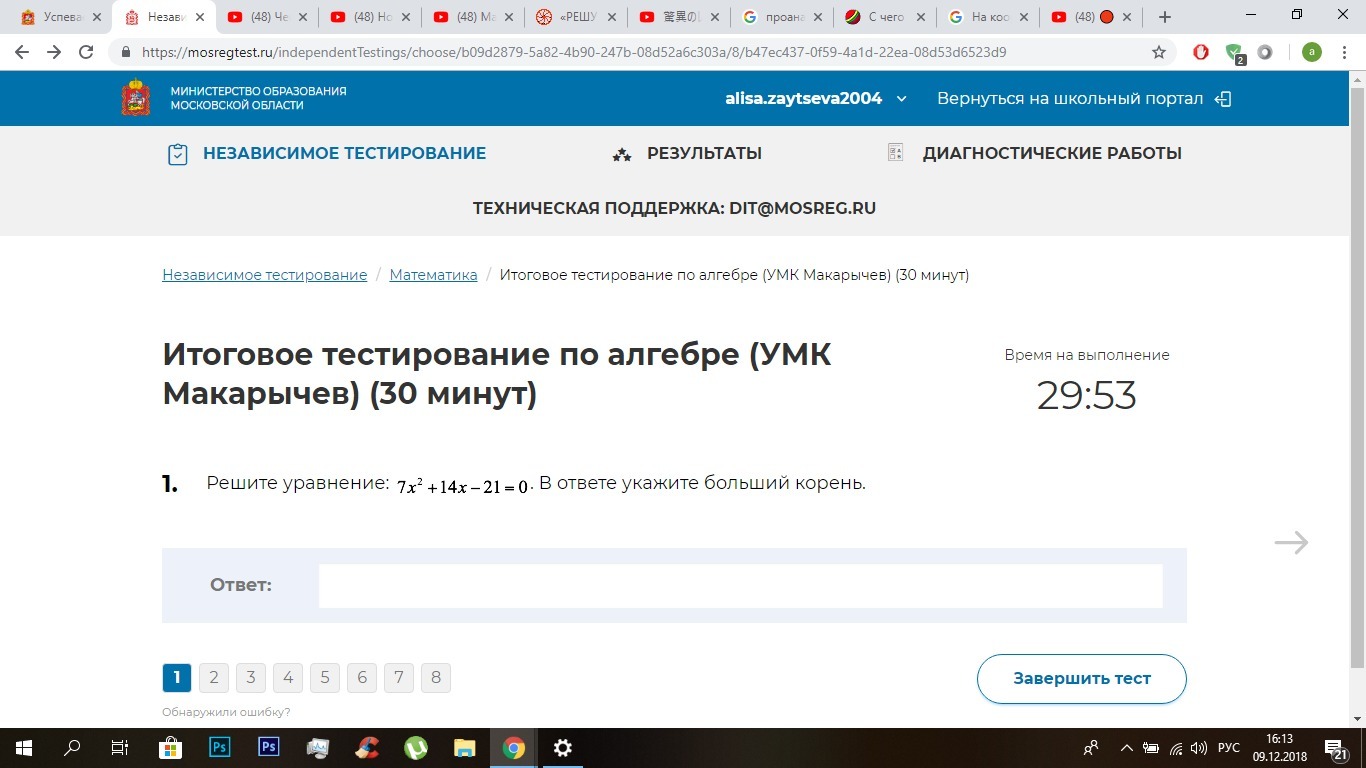Go to question 3
The height and width of the screenshot is (768, 1366).
pos(250,678)
